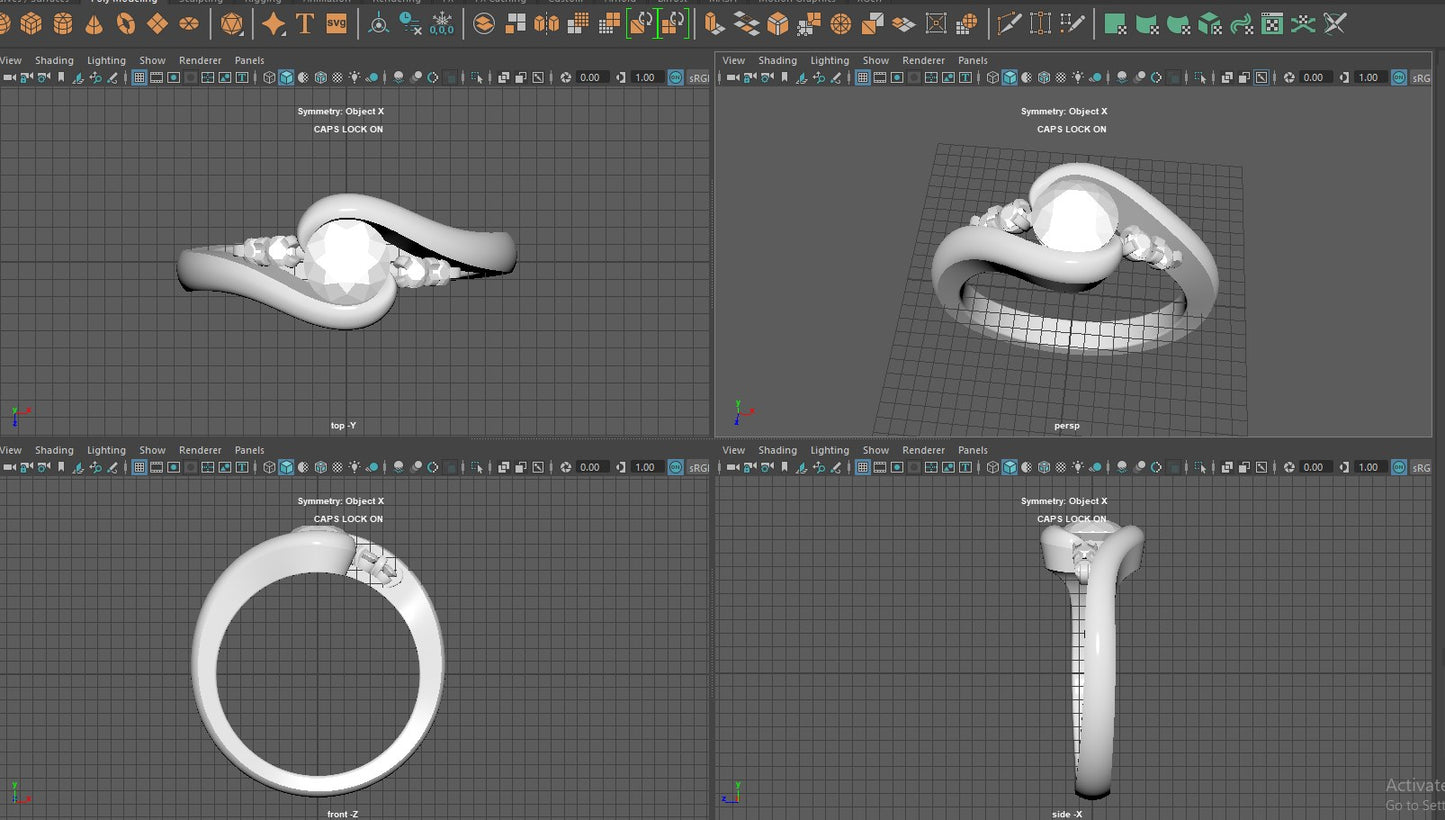Click the Multi-Cut knife tool icon
The height and width of the screenshot is (820, 1445).
tap(1009, 23)
